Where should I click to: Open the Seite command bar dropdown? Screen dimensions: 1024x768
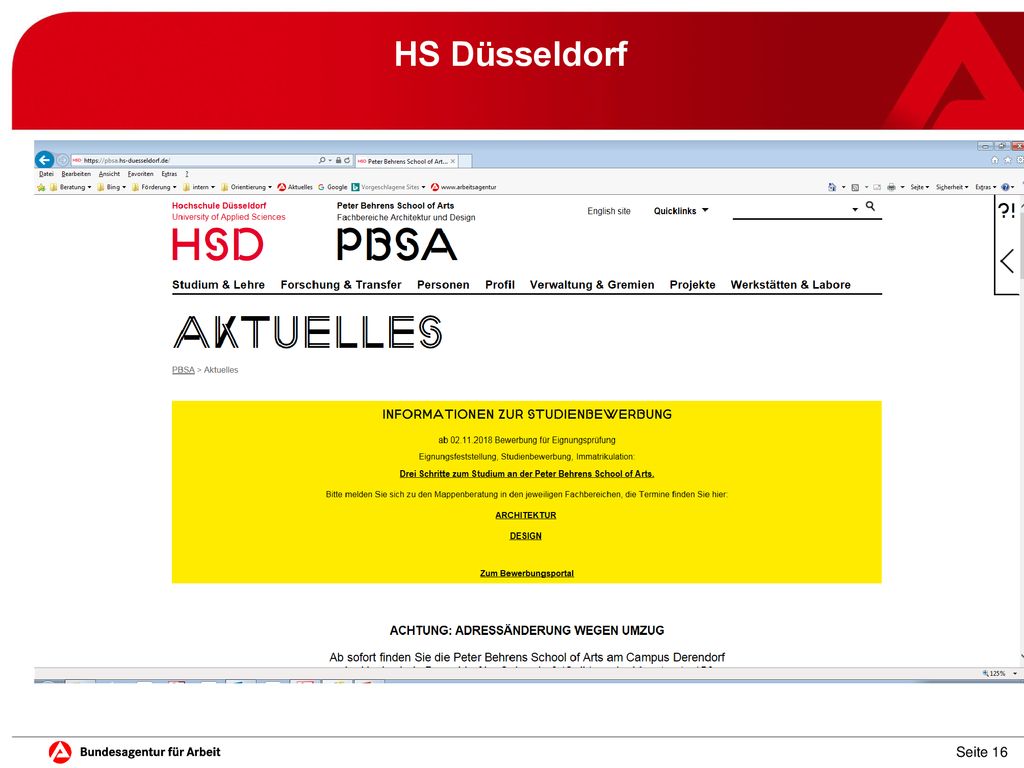tap(921, 187)
